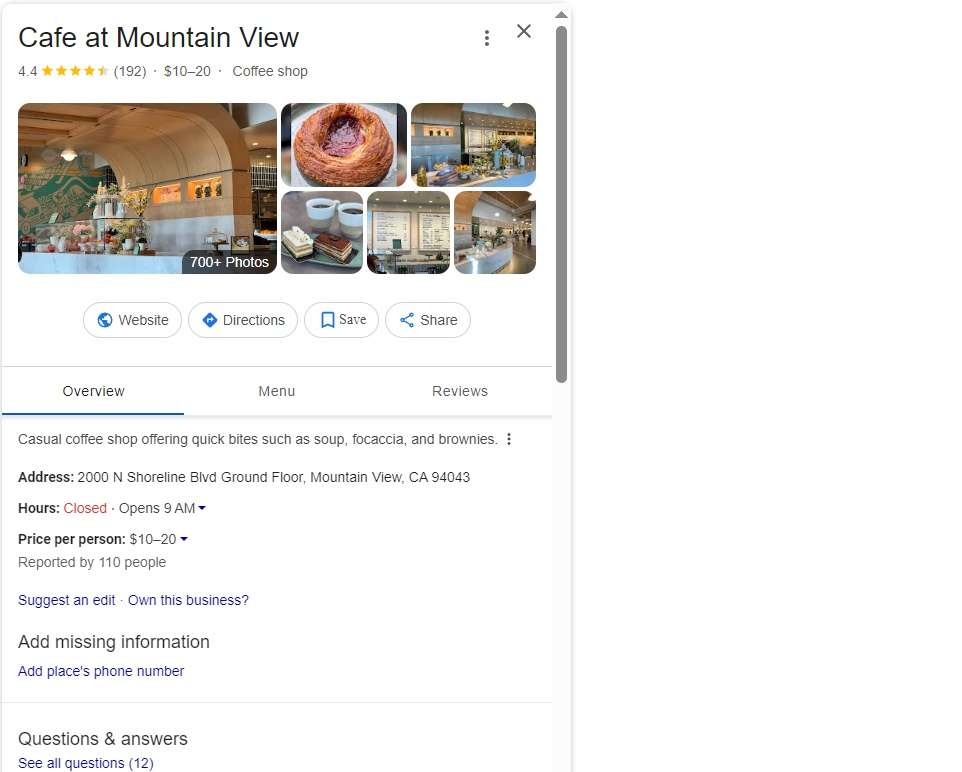Share the Cafe at Mountain View listing

point(428,320)
